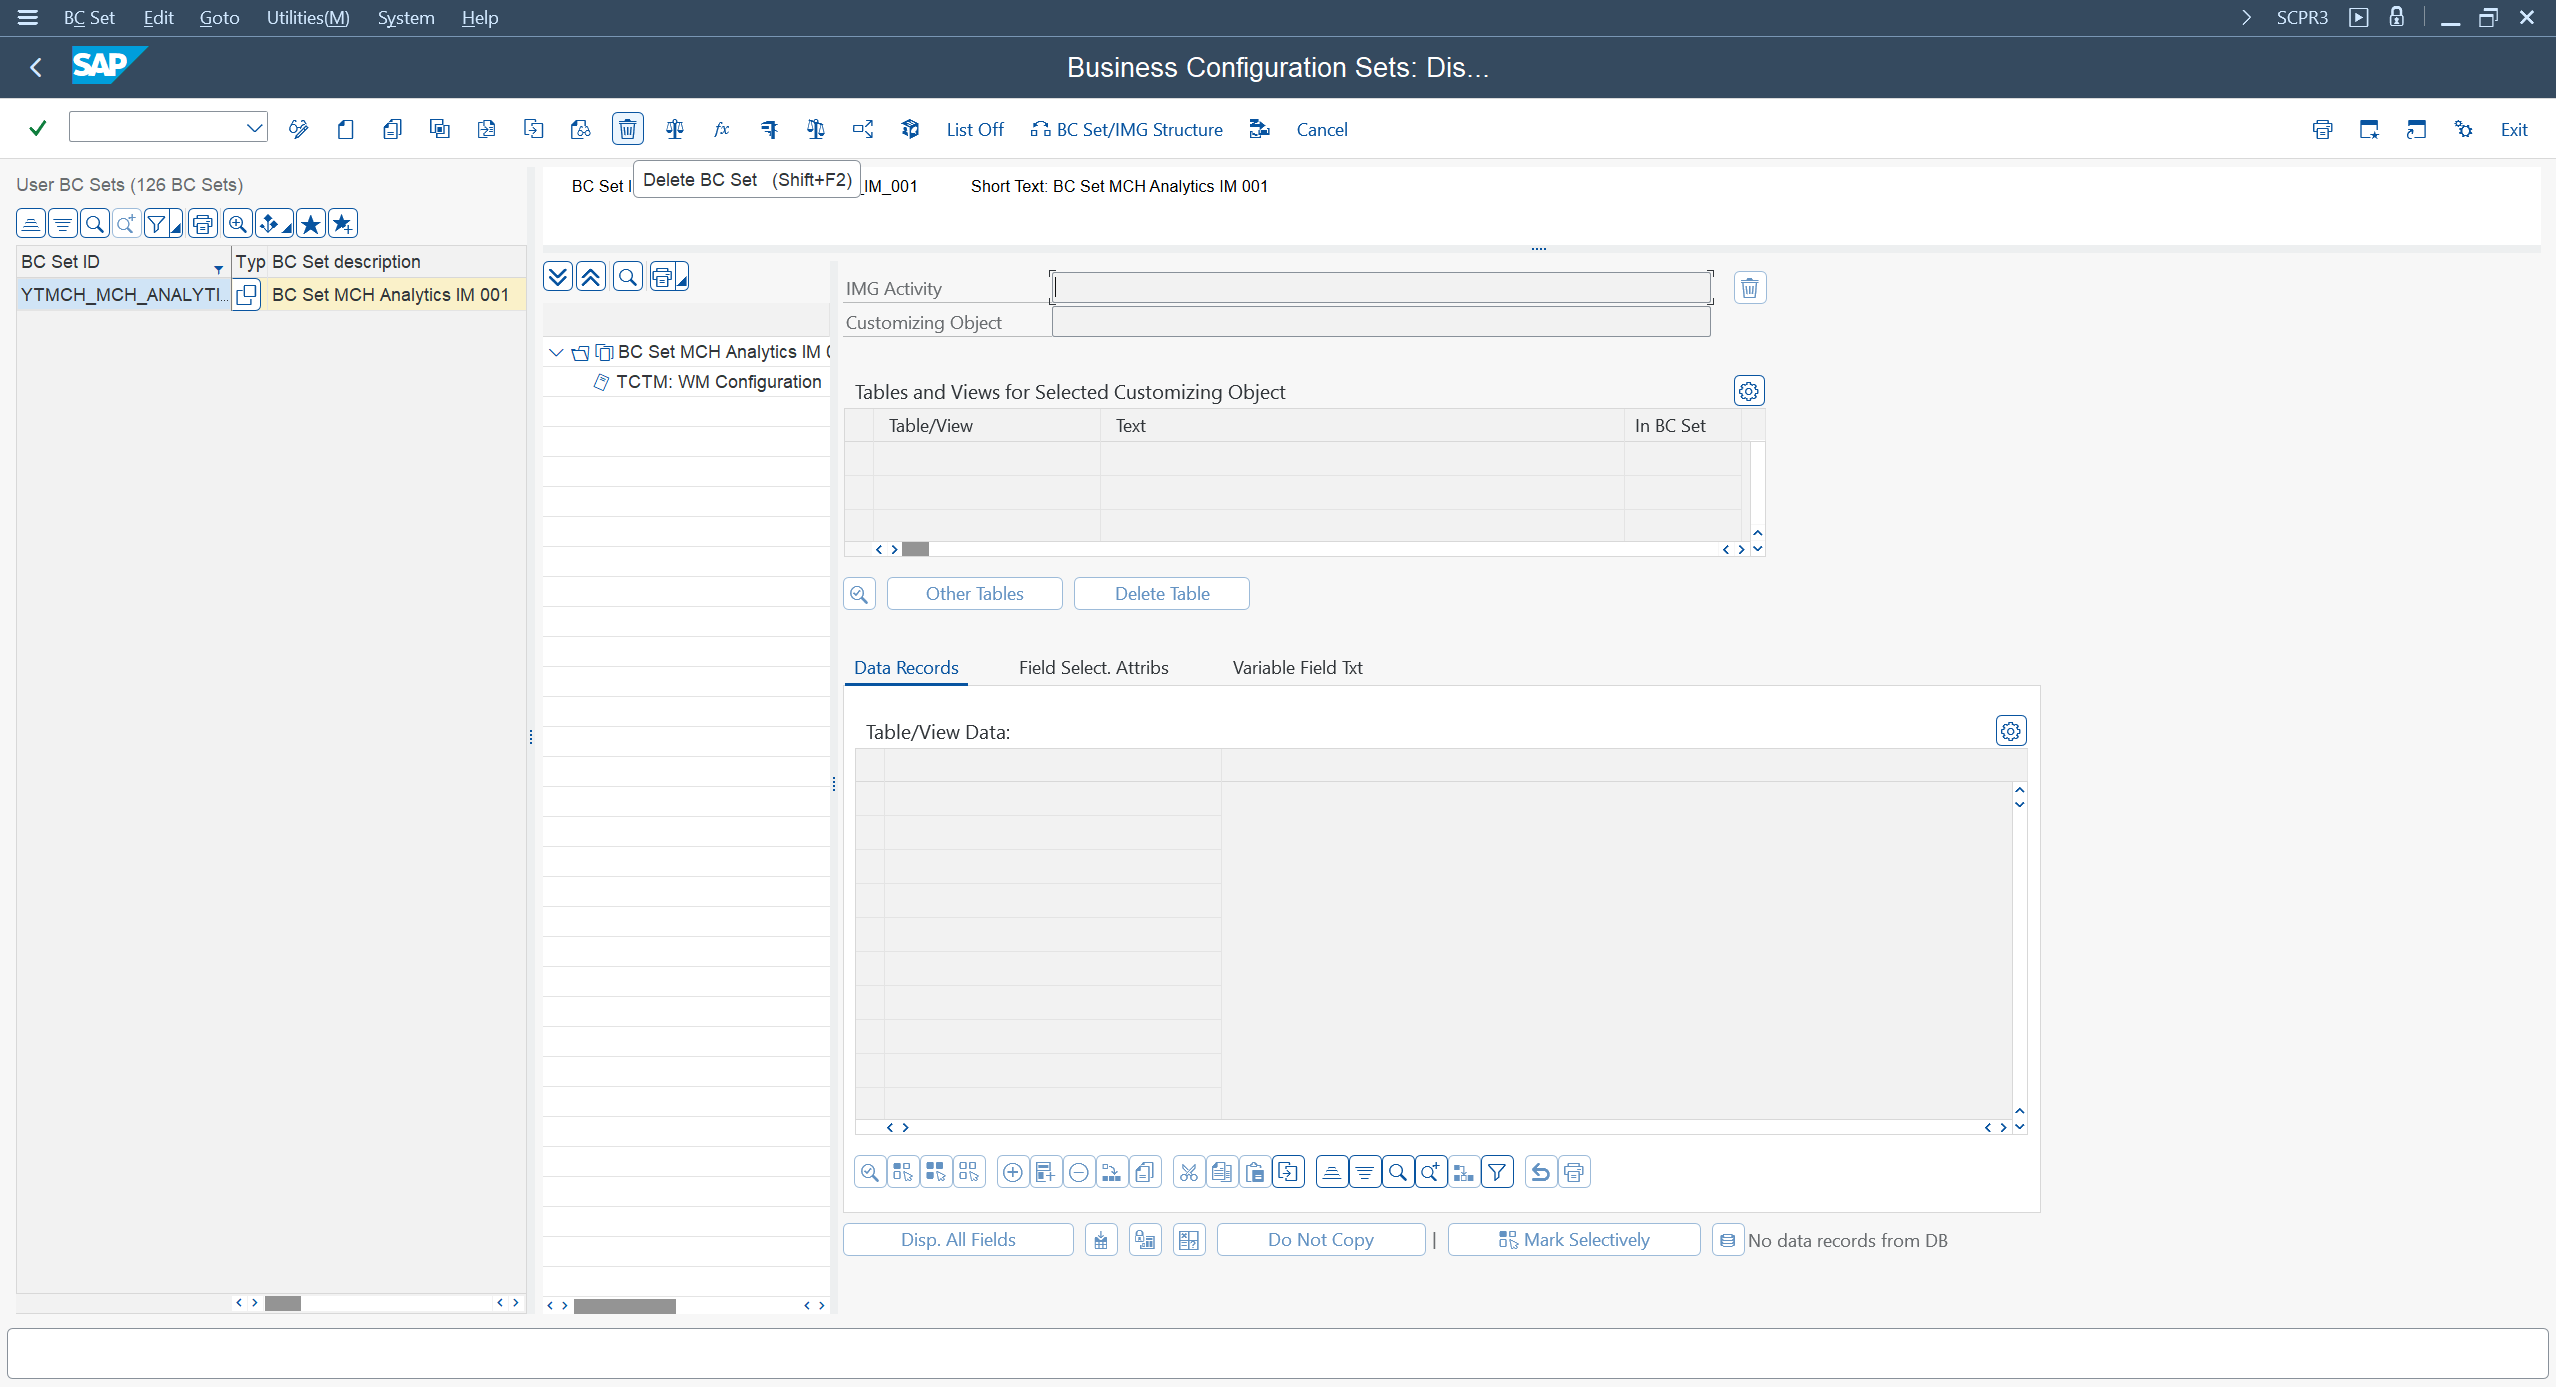
Task: Click the Mark Selectively button
Action: click(1573, 1239)
